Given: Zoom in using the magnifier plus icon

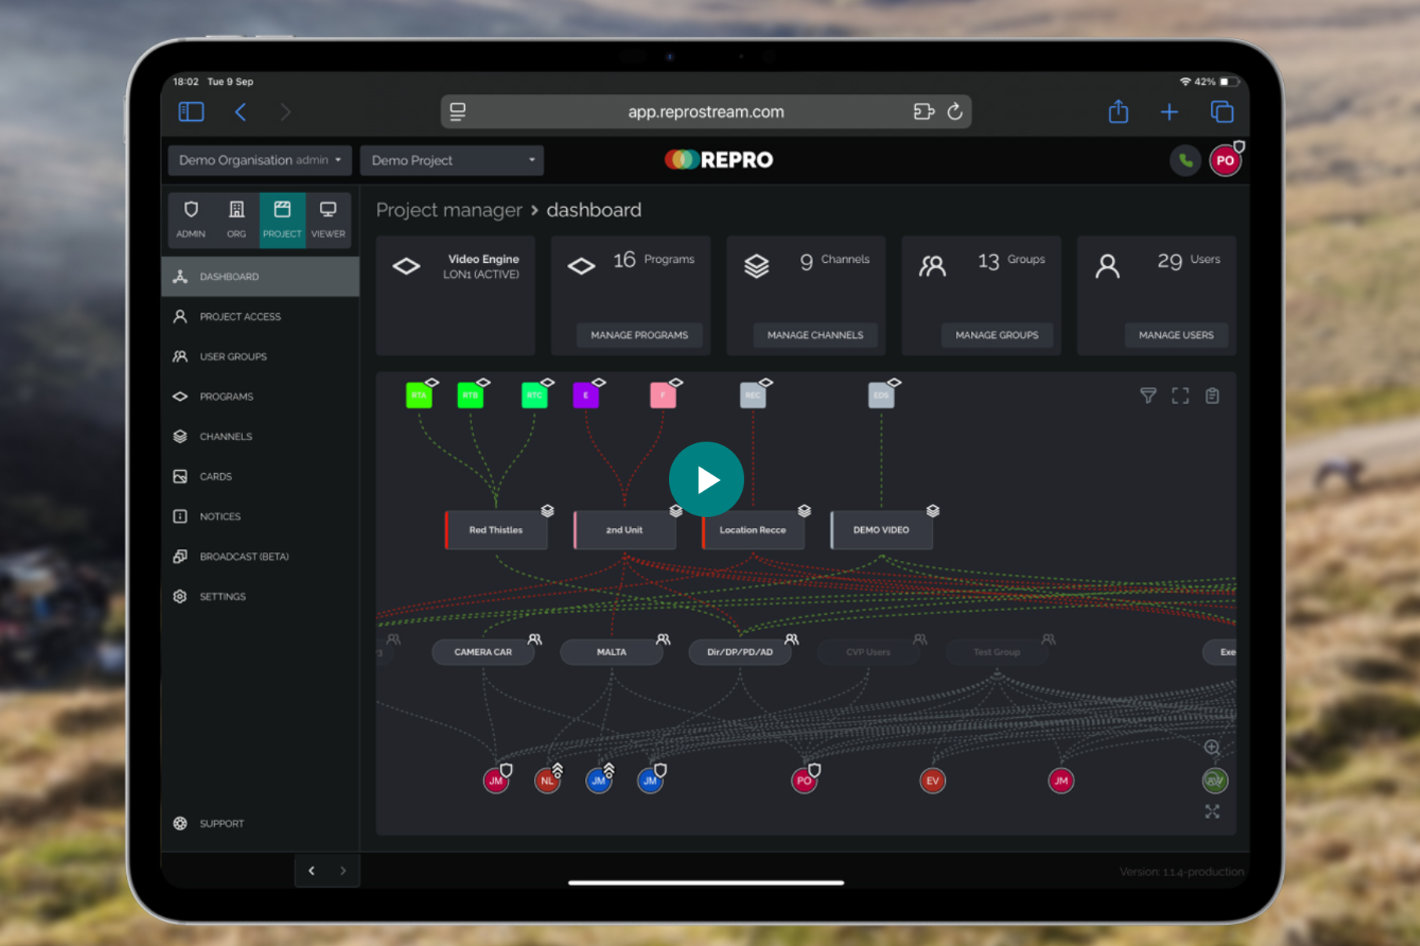Looking at the screenshot, I should pyautogui.click(x=1212, y=747).
